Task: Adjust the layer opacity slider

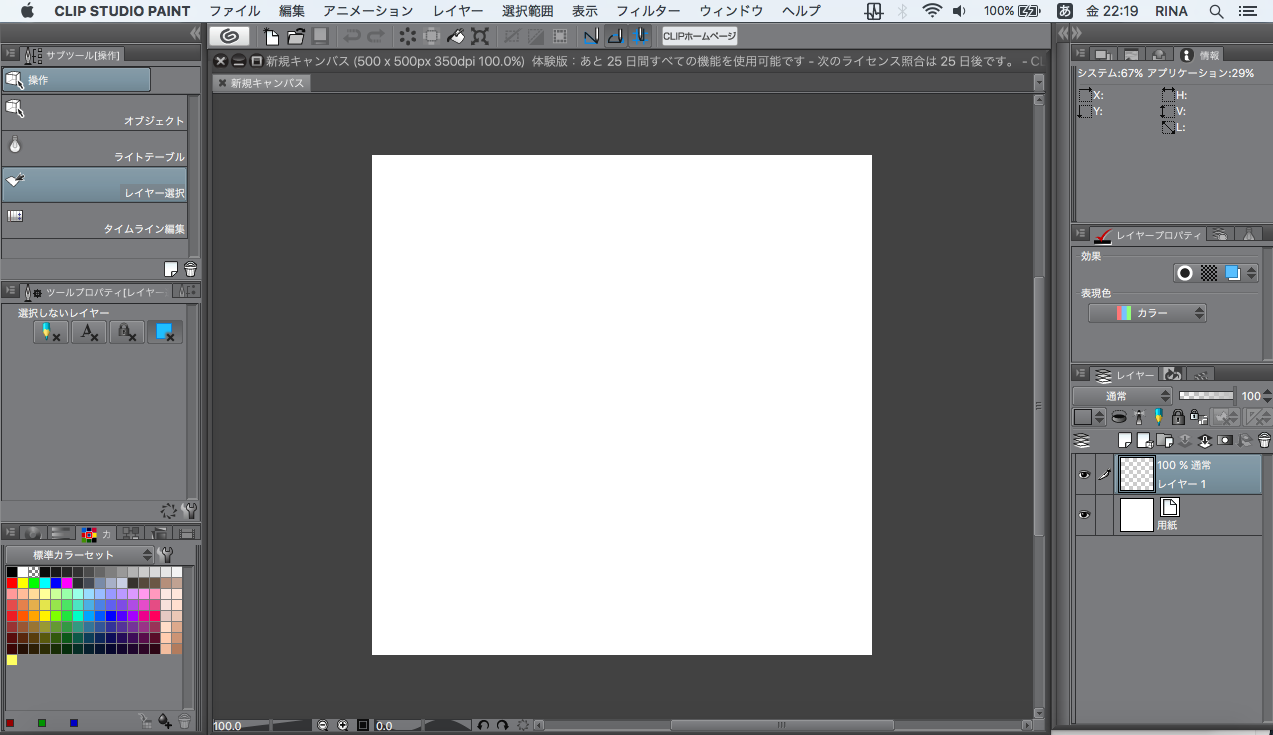Action: [1206, 396]
